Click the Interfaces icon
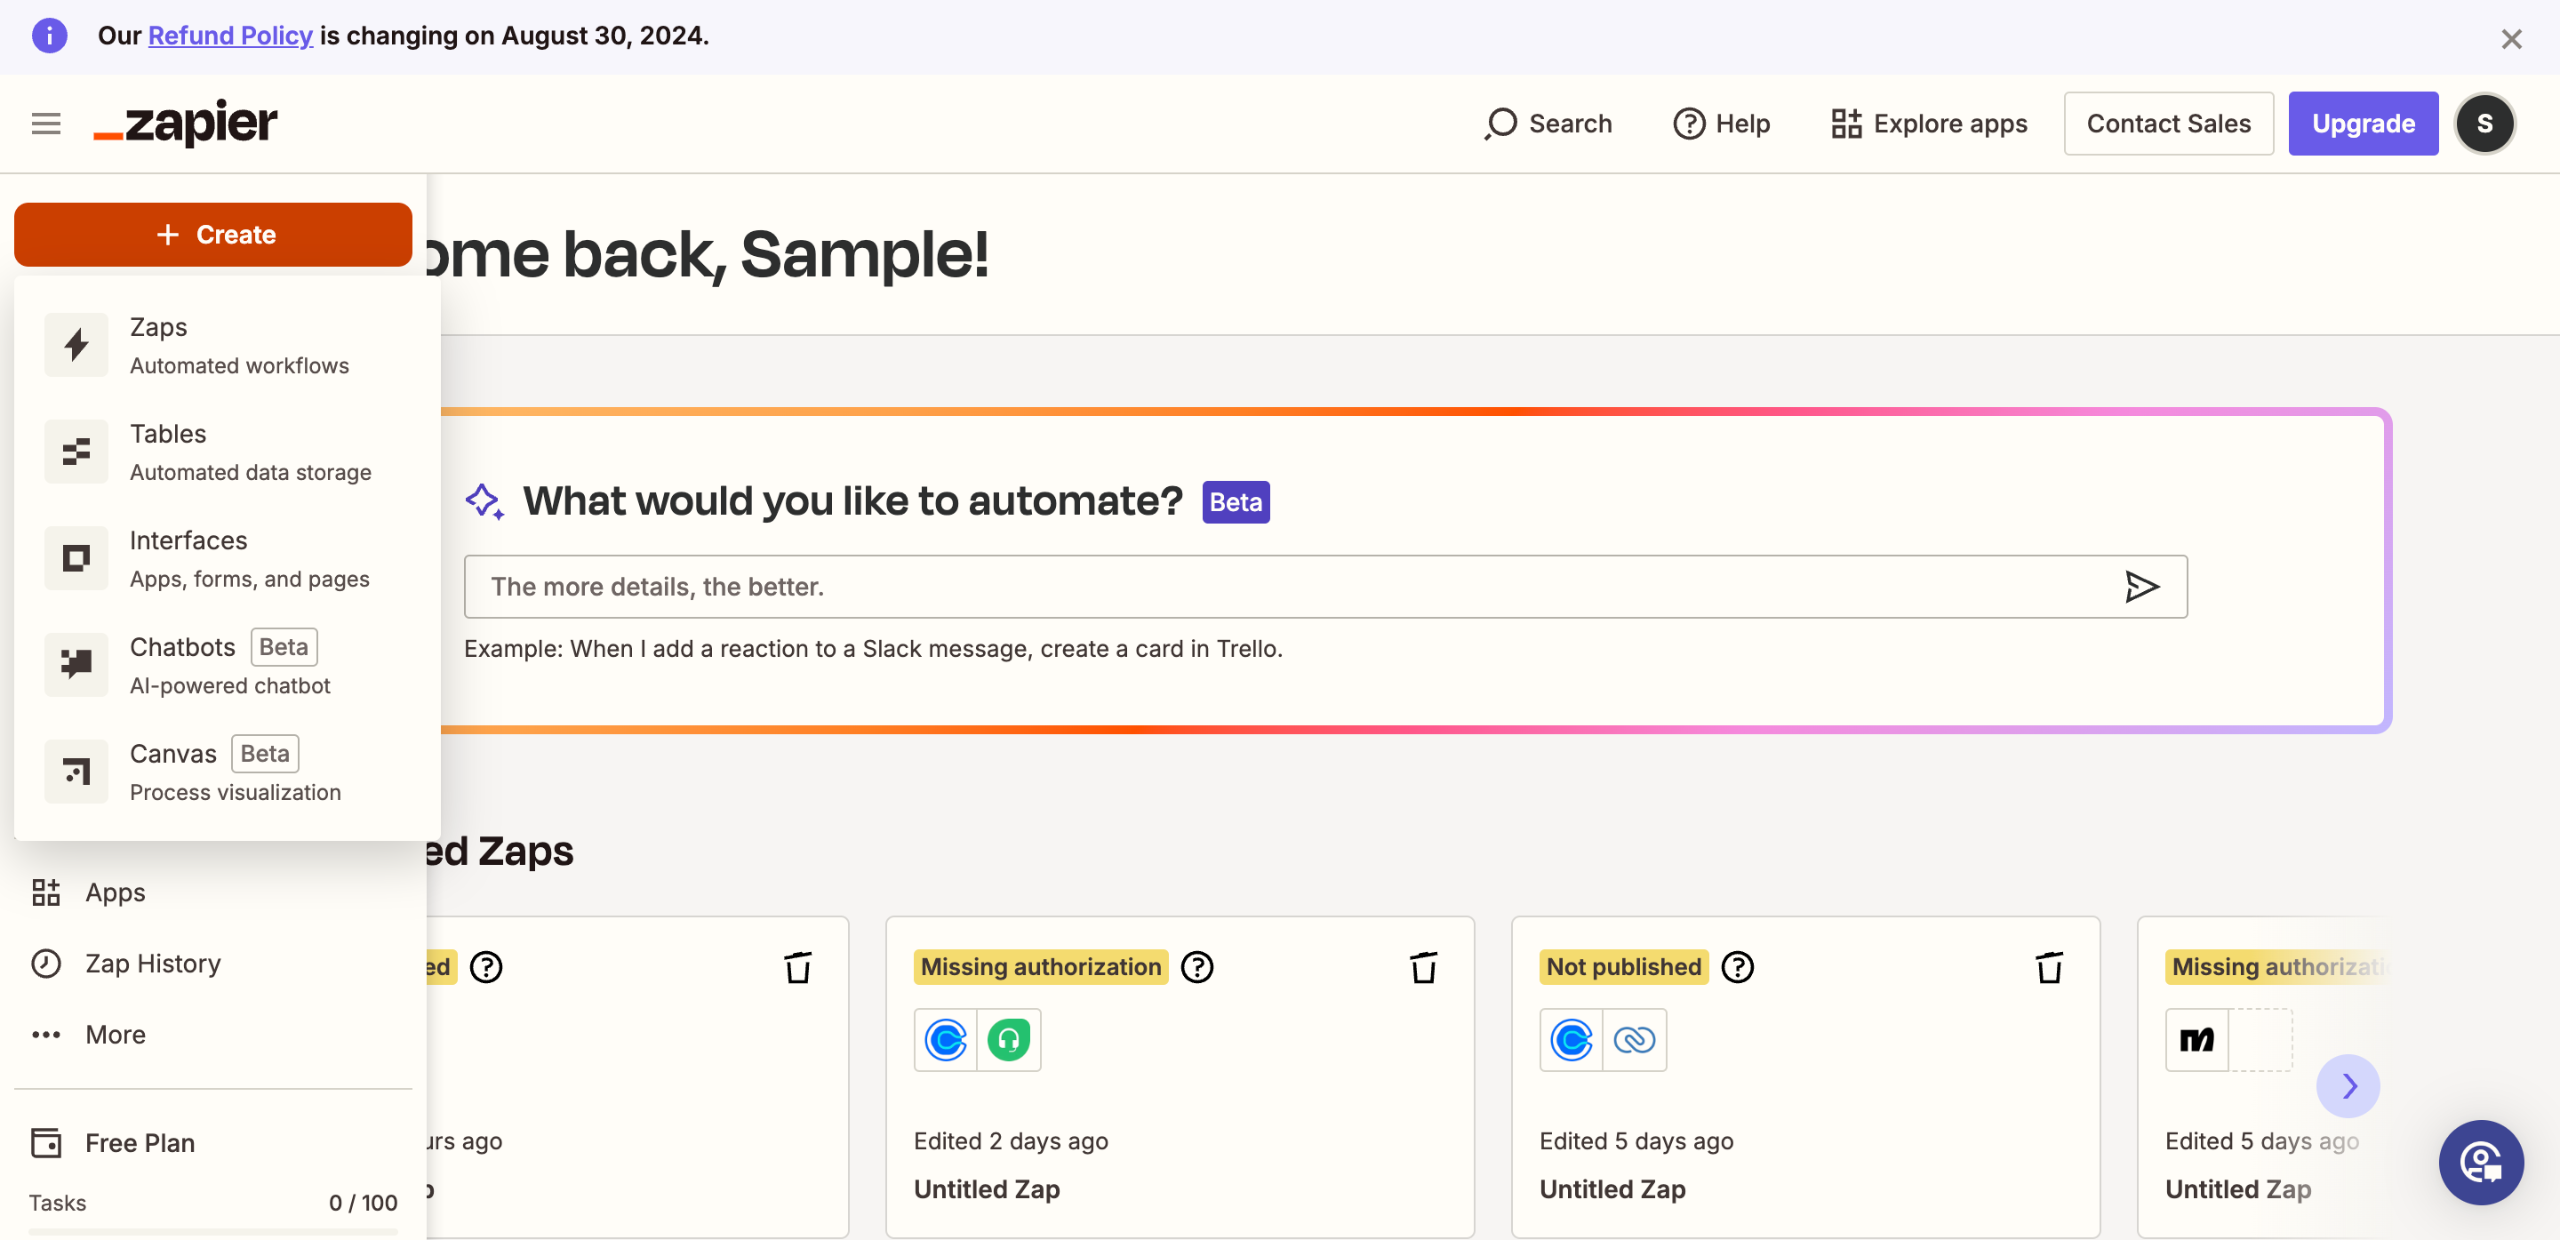This screenshot has height=1240, width=2560. click(x=76, y=558)
